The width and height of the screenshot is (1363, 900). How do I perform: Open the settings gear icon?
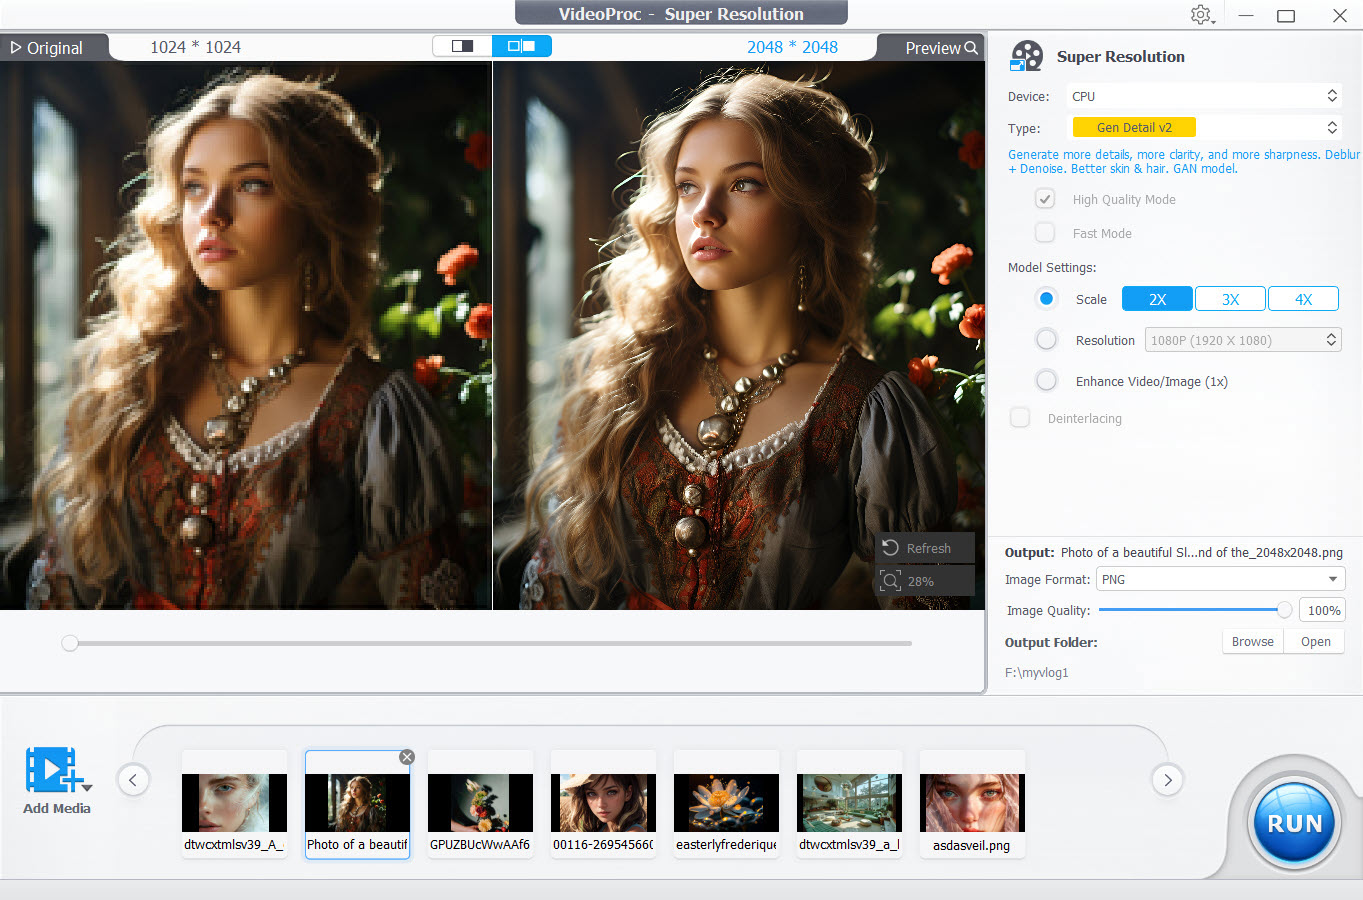click(x=1201, y=14)
